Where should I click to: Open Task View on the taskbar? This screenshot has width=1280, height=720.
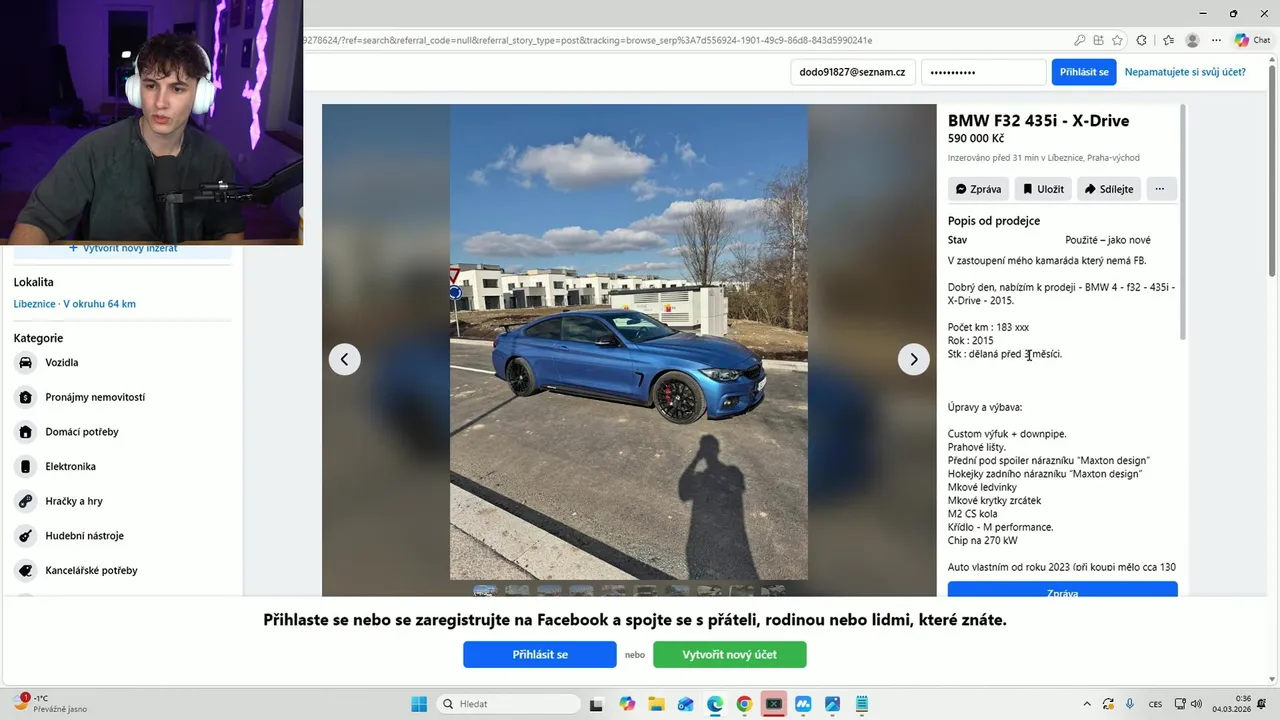coord(597,704)
